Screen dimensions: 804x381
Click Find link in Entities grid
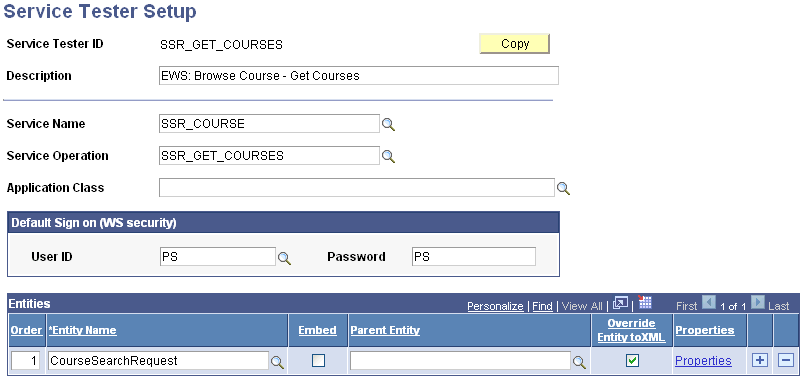tap(542, 306)
